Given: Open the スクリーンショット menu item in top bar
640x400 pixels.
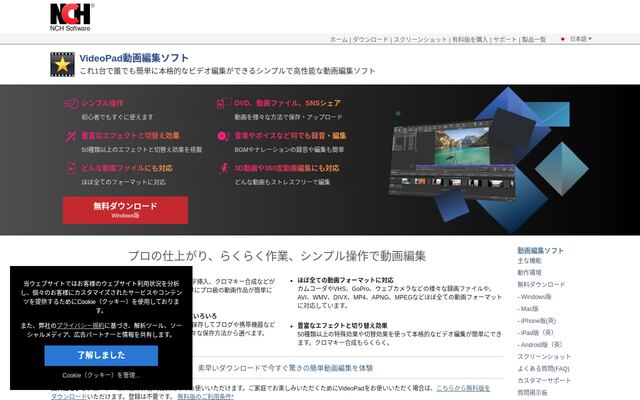Looking at the screenshot, I should [420, 40].
